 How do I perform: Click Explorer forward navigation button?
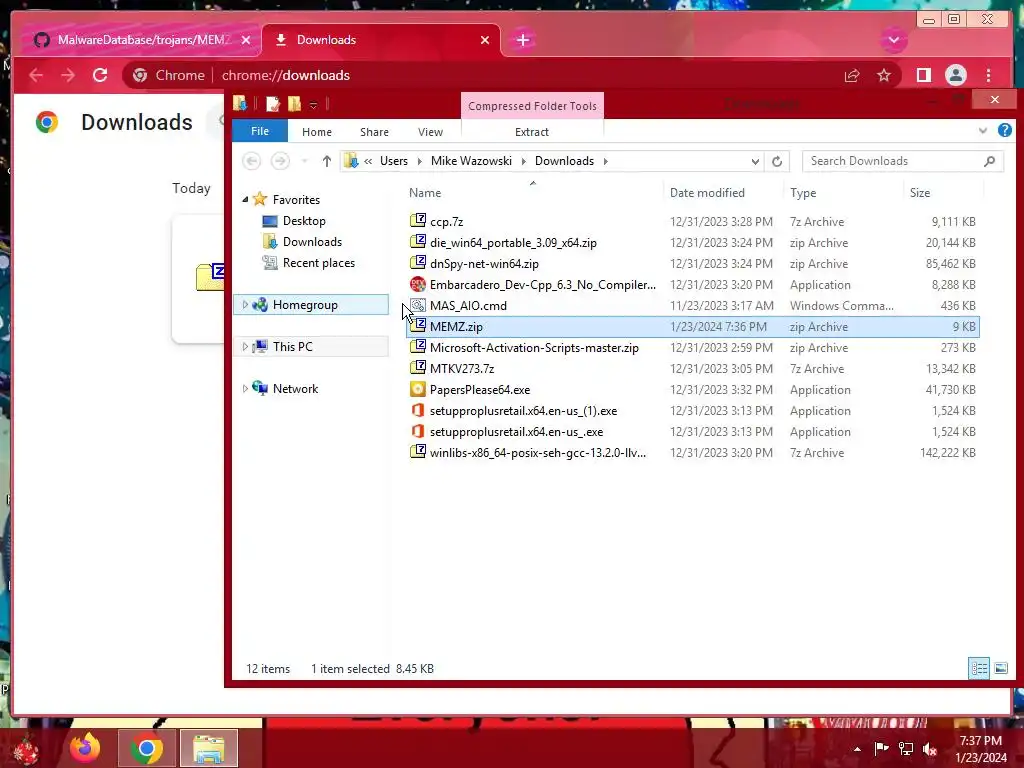(280, 161)
